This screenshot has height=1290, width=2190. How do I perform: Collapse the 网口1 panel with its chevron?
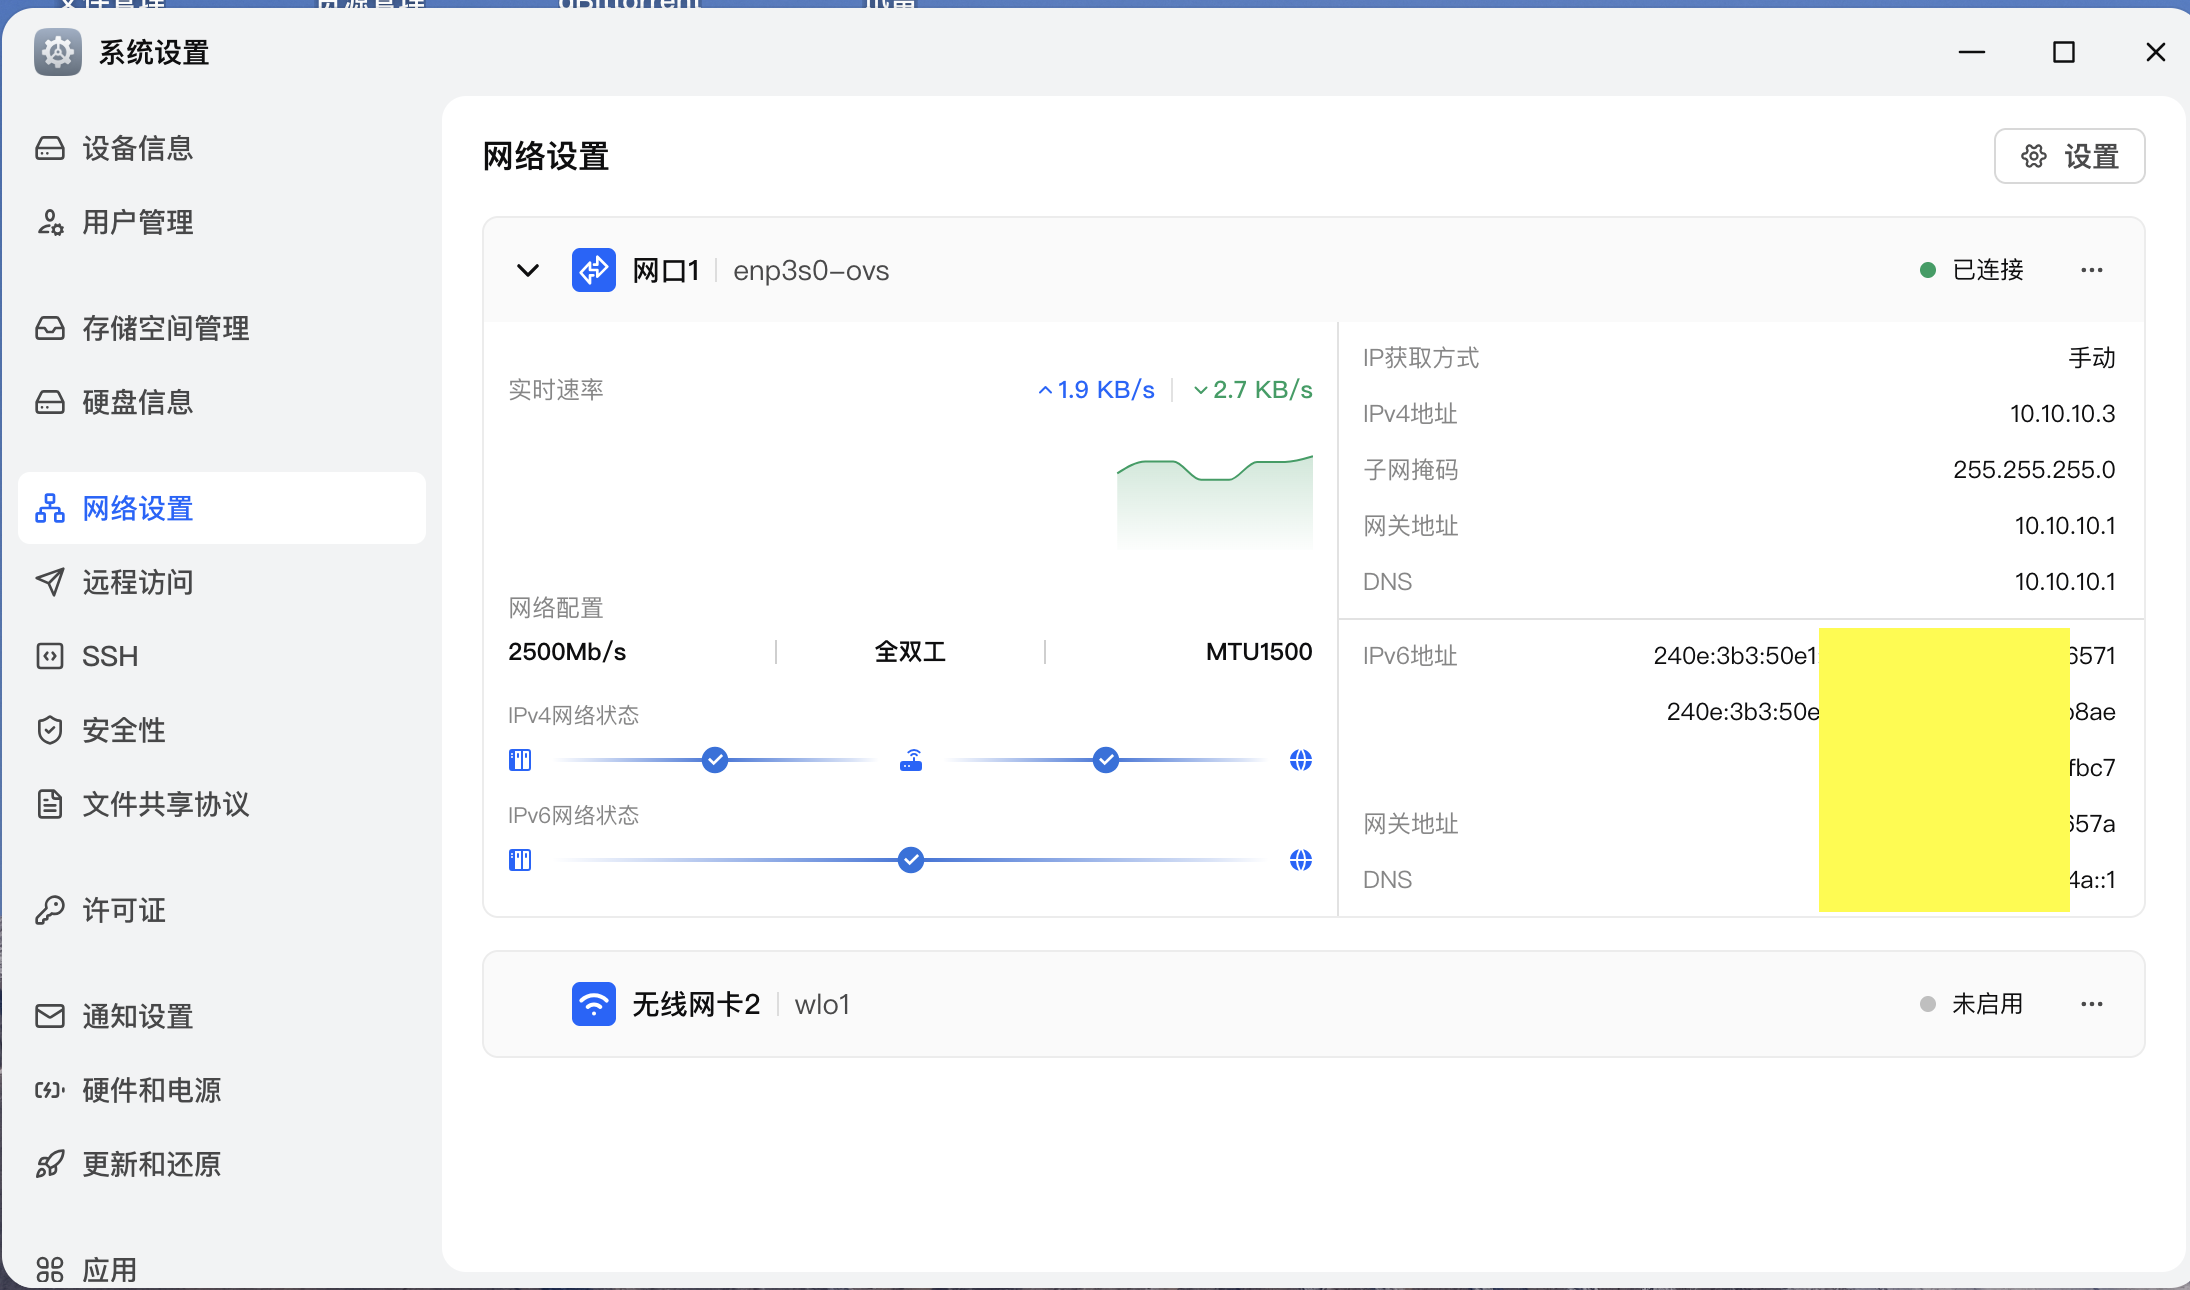point(526,269)
